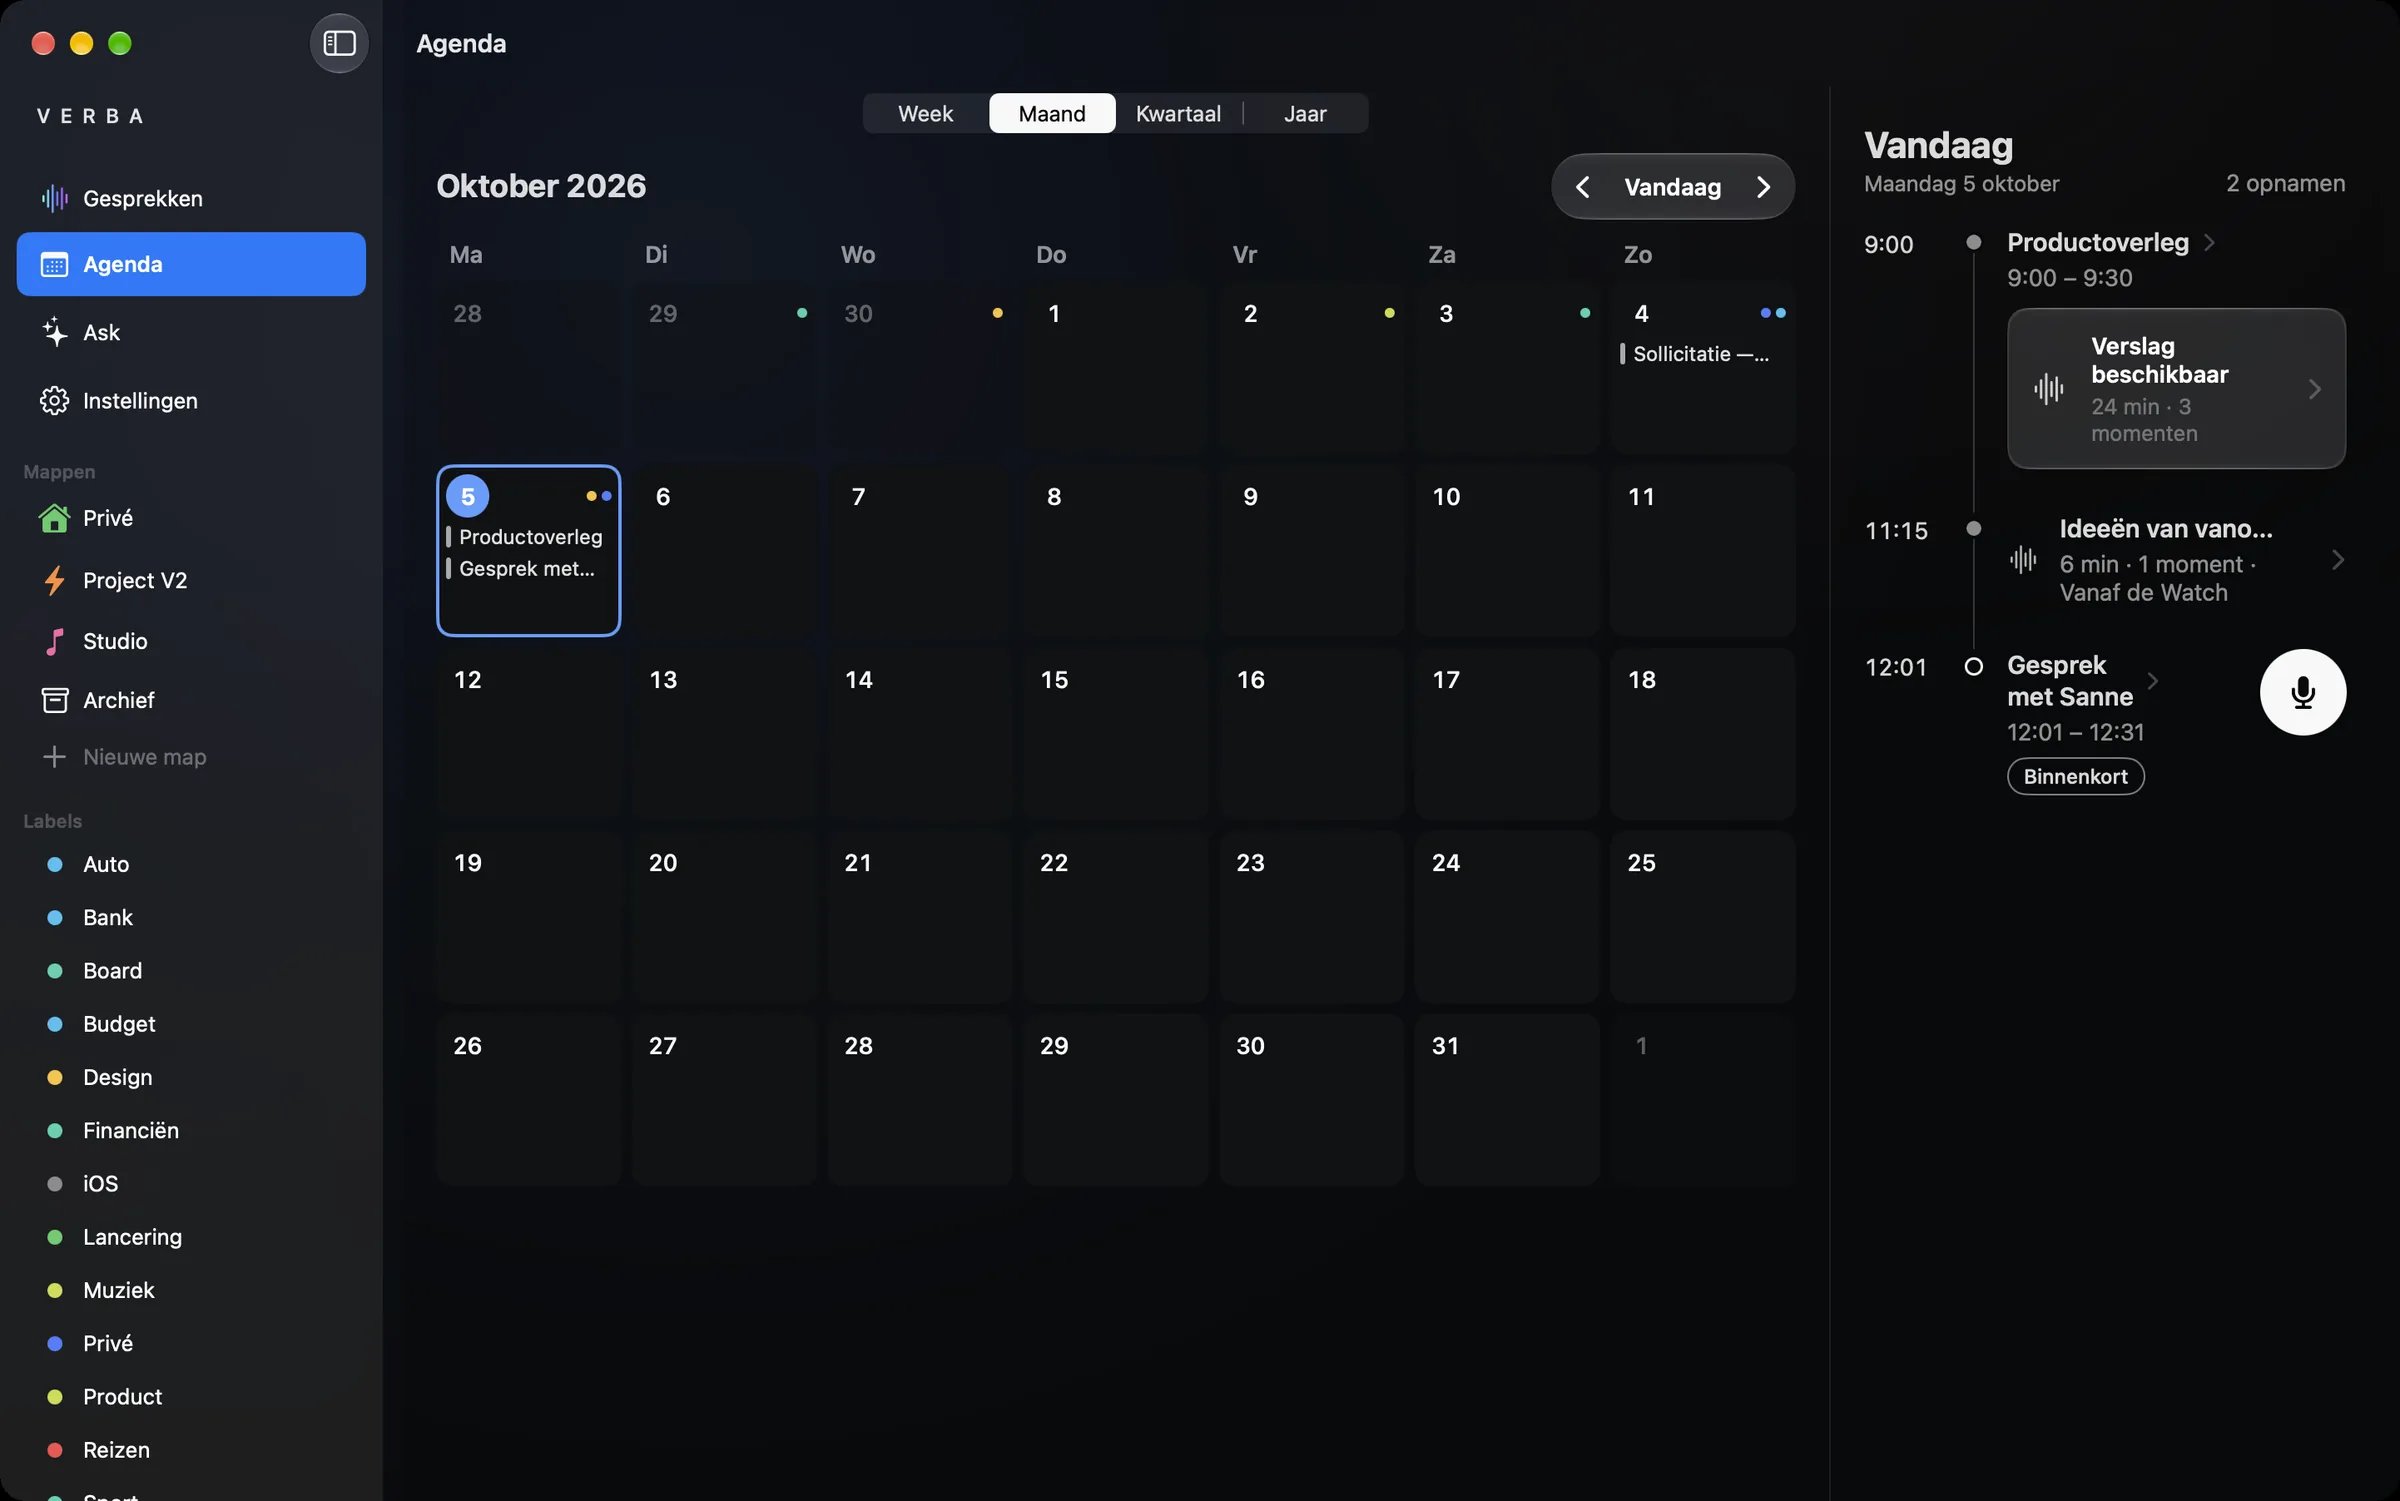
Task: Select grayed day 29 of September
Action: [724, 367]
